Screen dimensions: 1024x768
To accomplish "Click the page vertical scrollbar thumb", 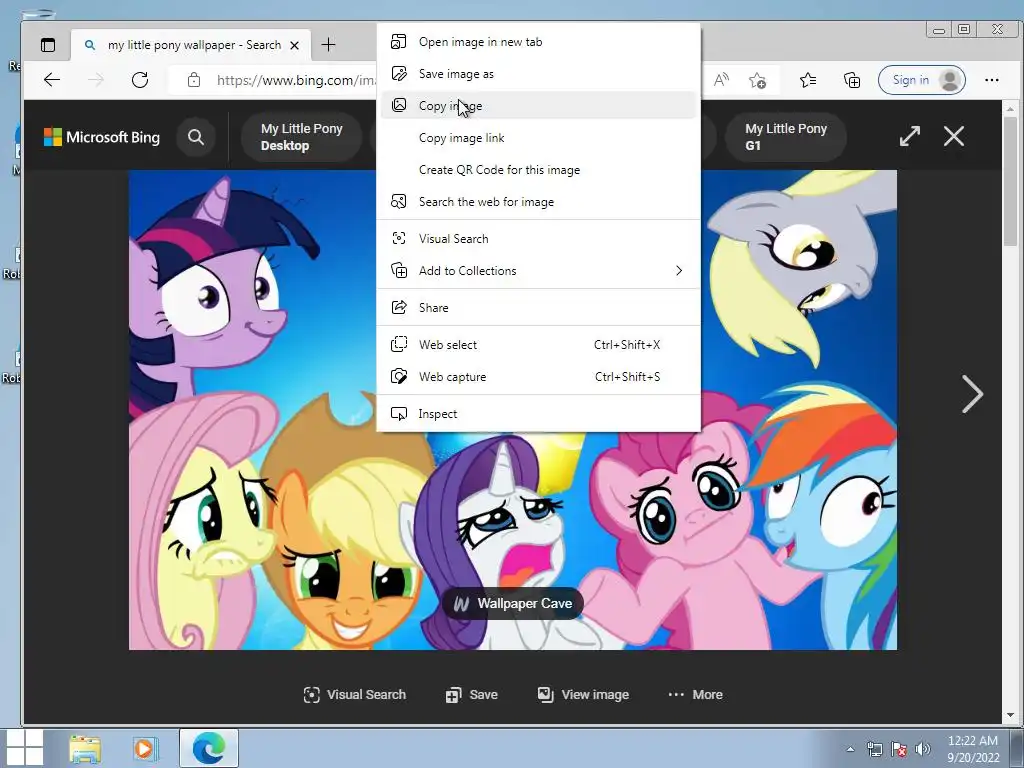I will [x=1011, y=181].
